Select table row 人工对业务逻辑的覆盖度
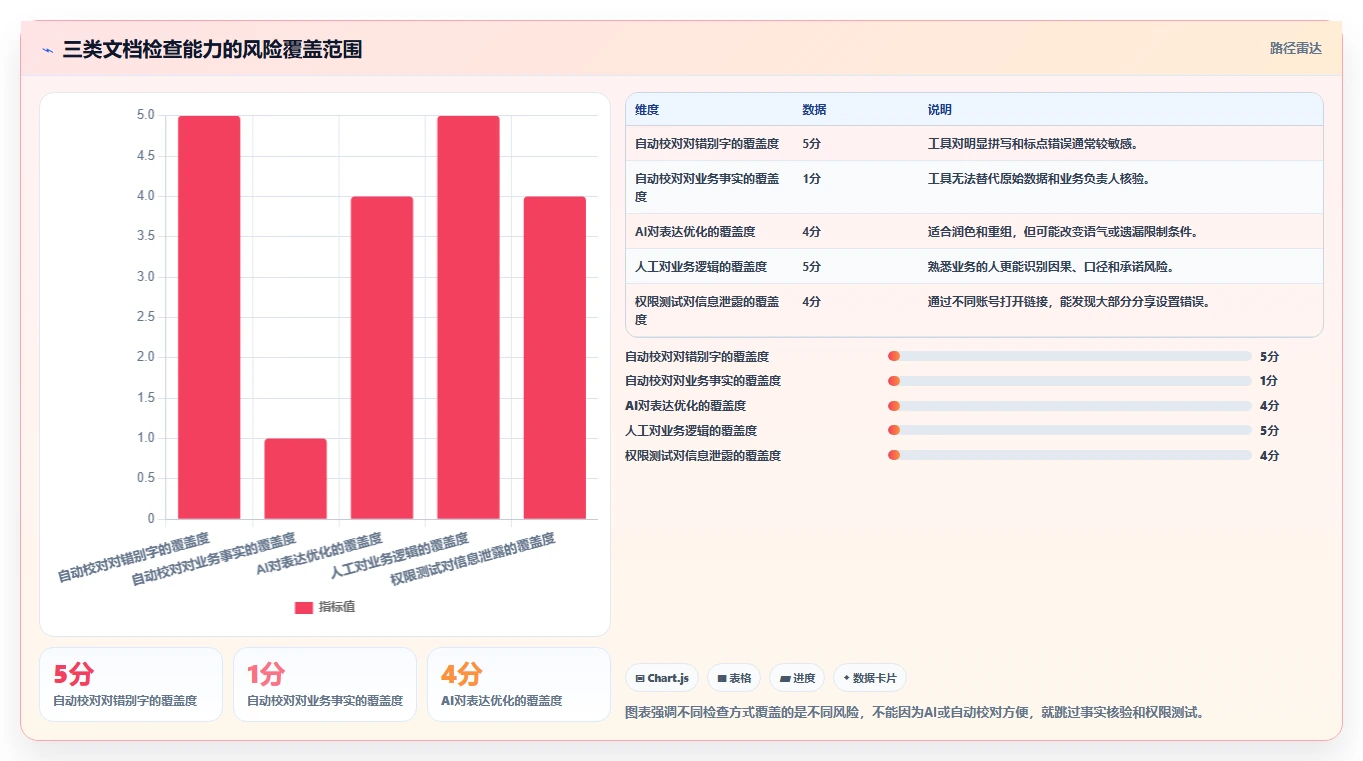 coord(974,266)
